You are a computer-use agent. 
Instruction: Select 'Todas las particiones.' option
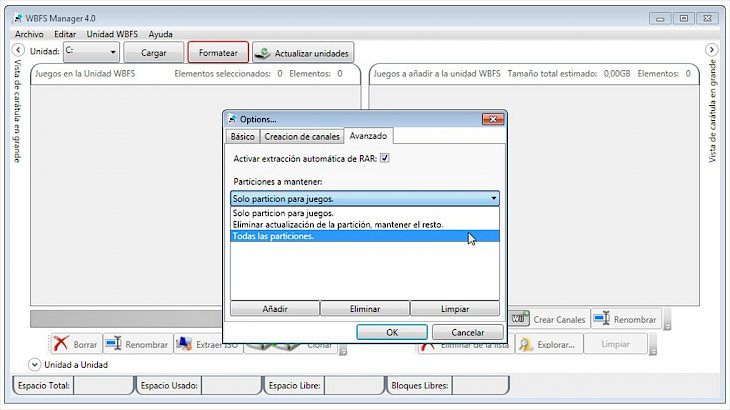(365, 236)
